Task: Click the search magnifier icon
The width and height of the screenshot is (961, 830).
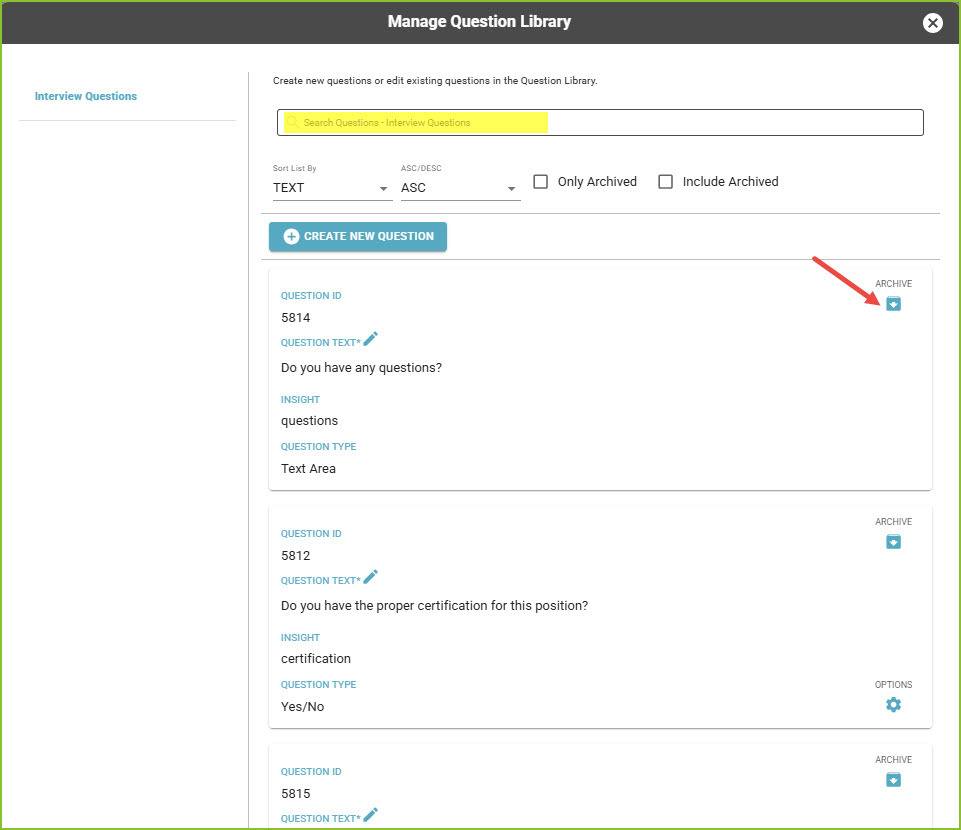Action: 293,122
